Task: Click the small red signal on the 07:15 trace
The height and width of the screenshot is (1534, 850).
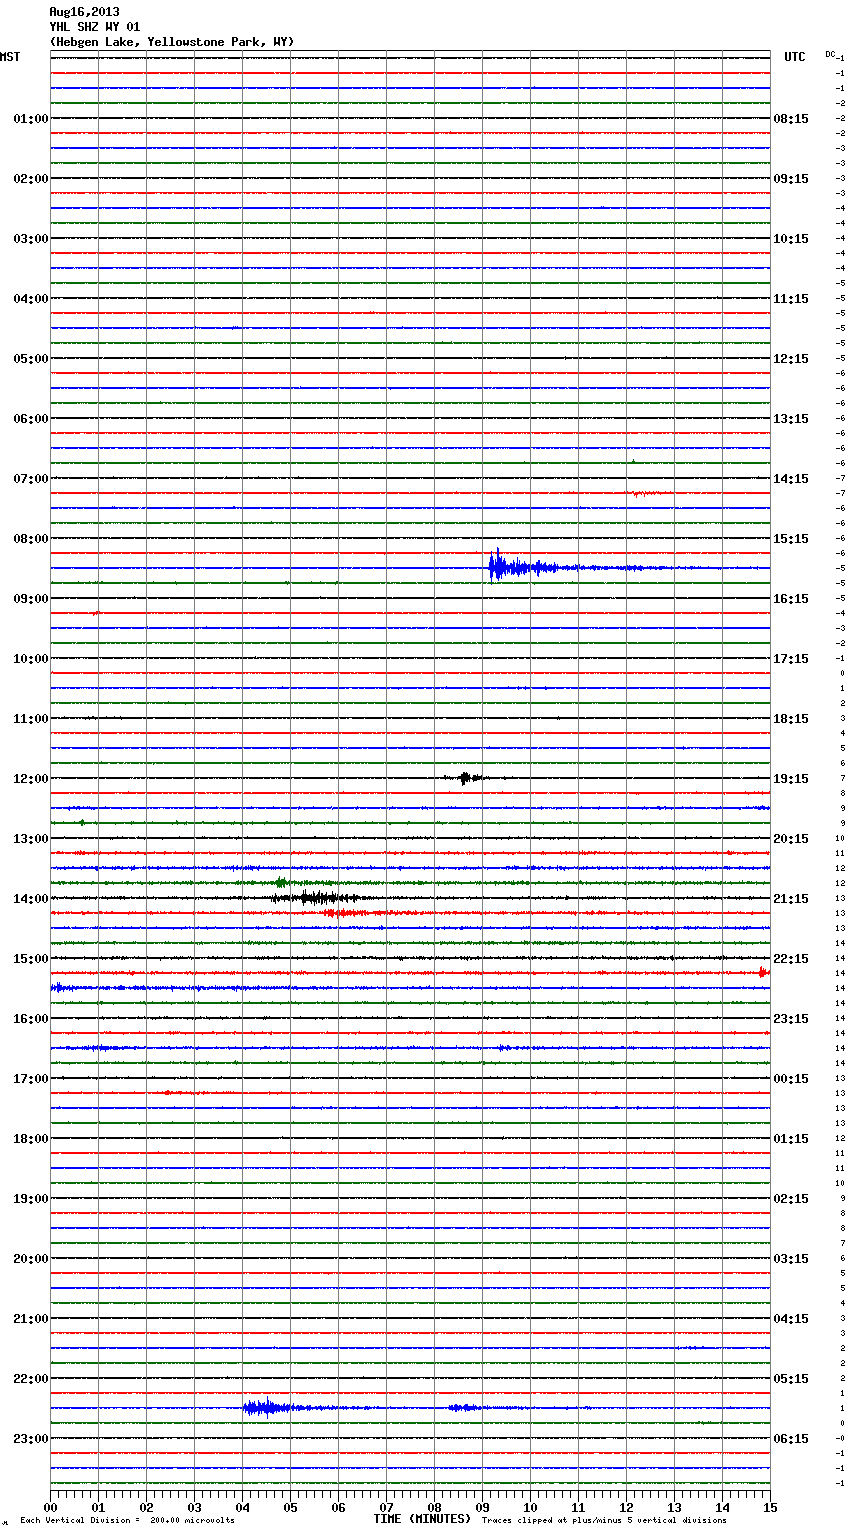Action: click(x=647, y=493)
